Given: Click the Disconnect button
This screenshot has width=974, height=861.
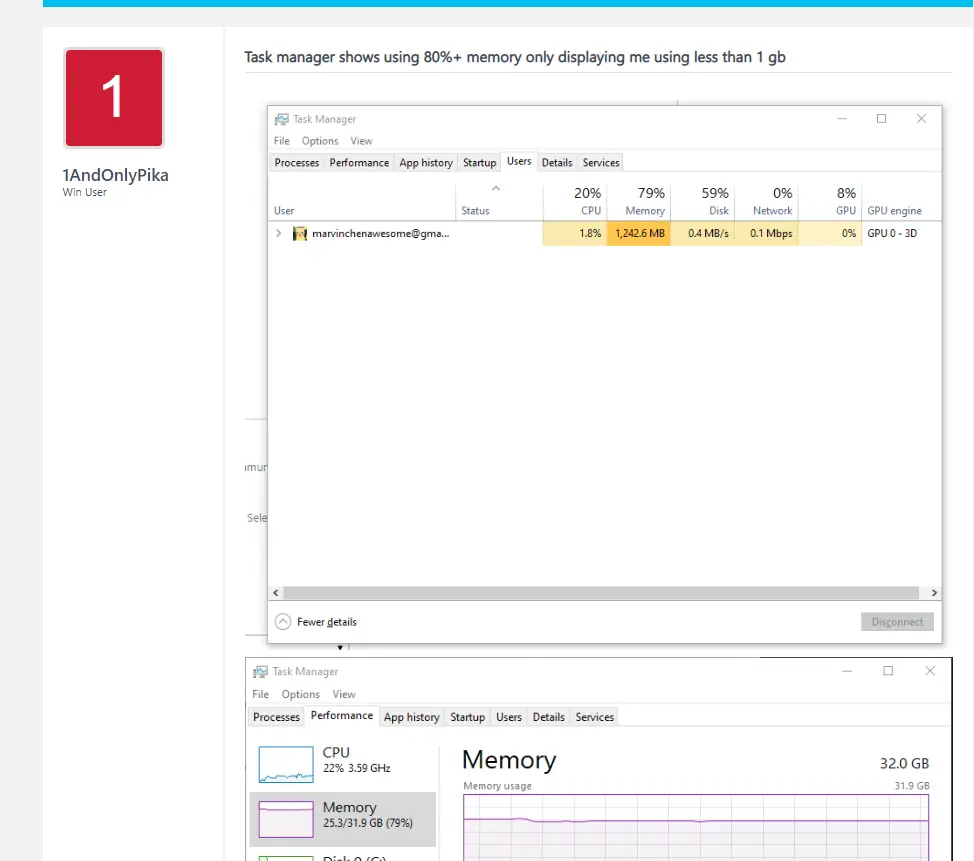Looking at the screenshot, I should click(x=897, y=622).
